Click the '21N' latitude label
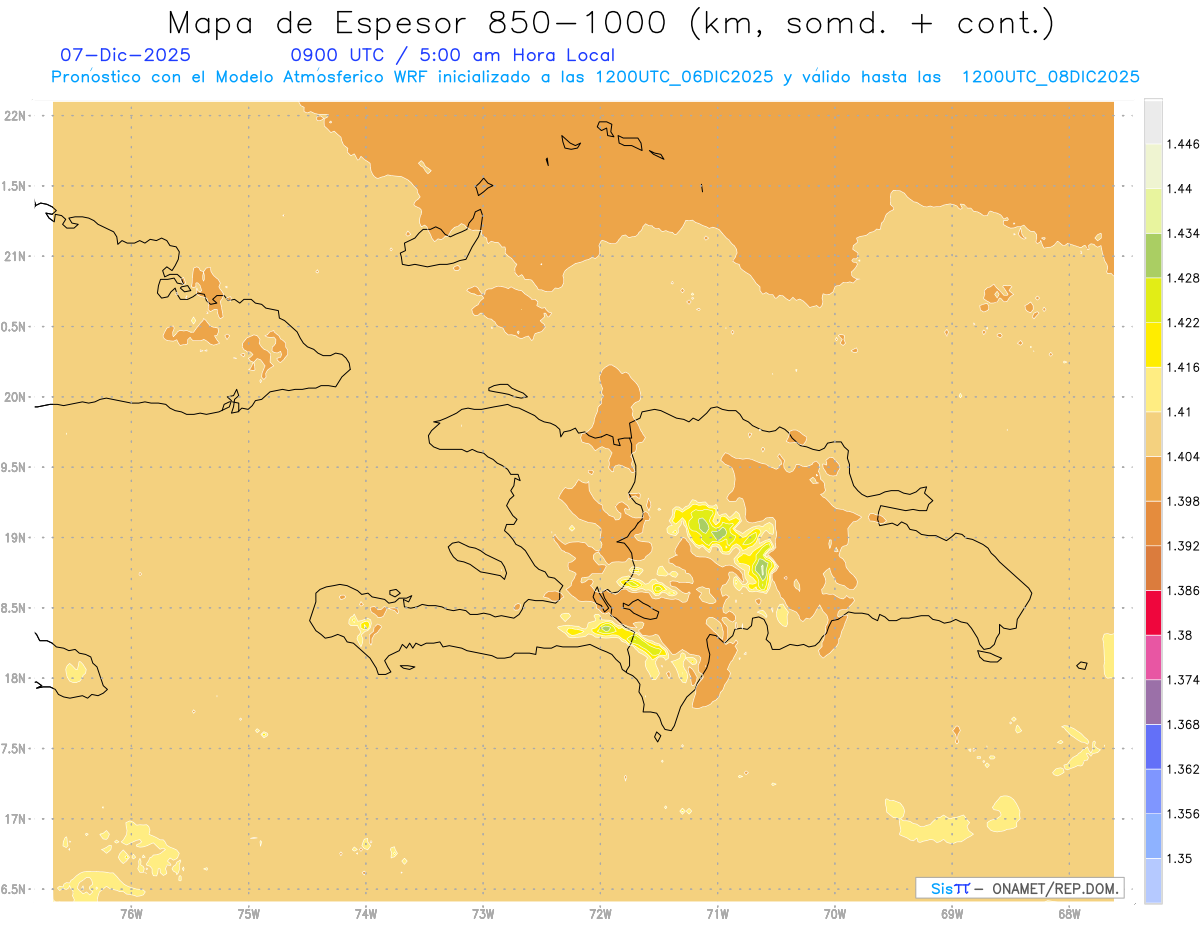The height and width of the screenshot is (927, 1200). coord(15,256)
